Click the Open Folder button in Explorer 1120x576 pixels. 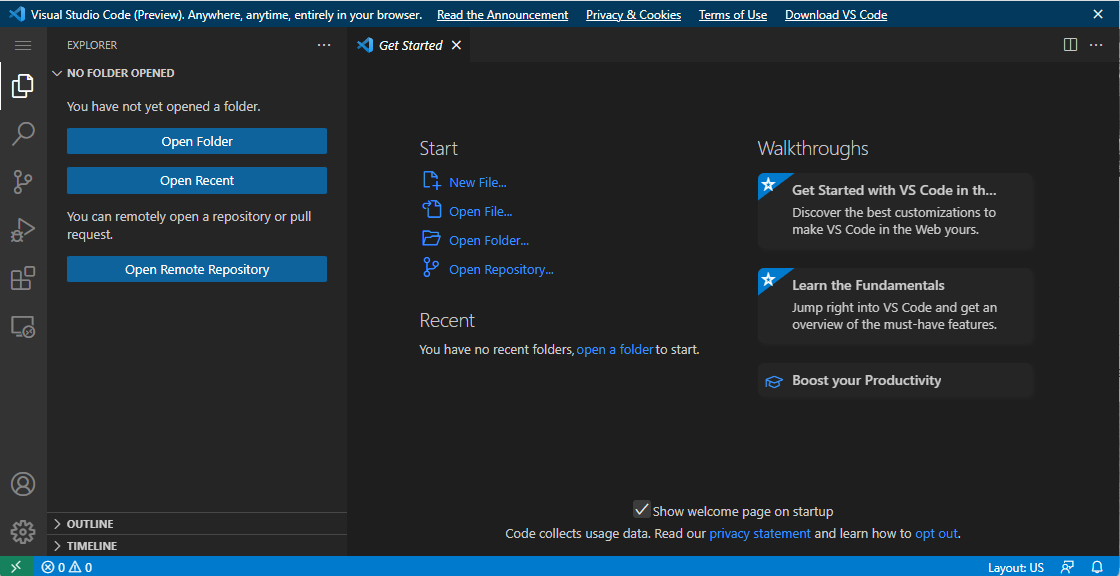pos(196,141)
